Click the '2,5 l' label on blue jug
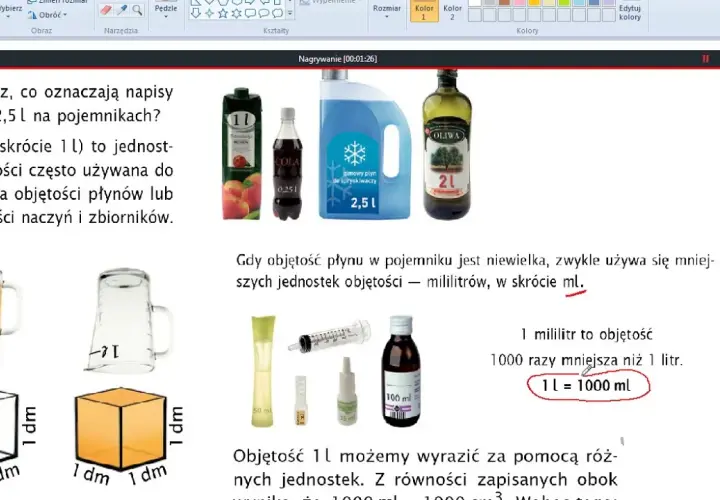This screenshot has height=500, width=720. click(363, 202)
